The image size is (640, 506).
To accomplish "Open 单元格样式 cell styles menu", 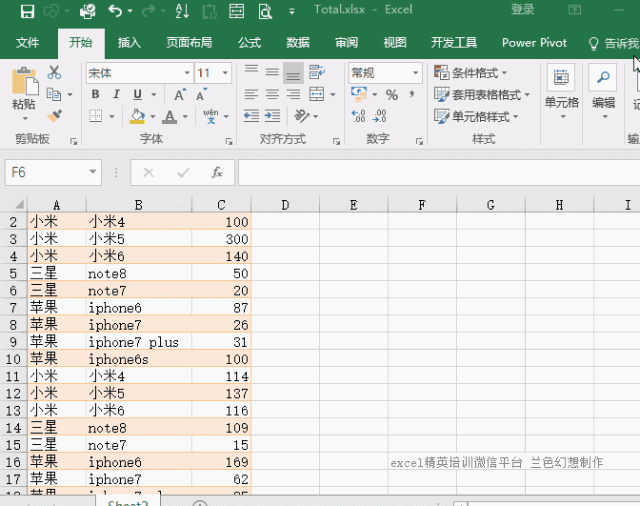I will 476,117.
